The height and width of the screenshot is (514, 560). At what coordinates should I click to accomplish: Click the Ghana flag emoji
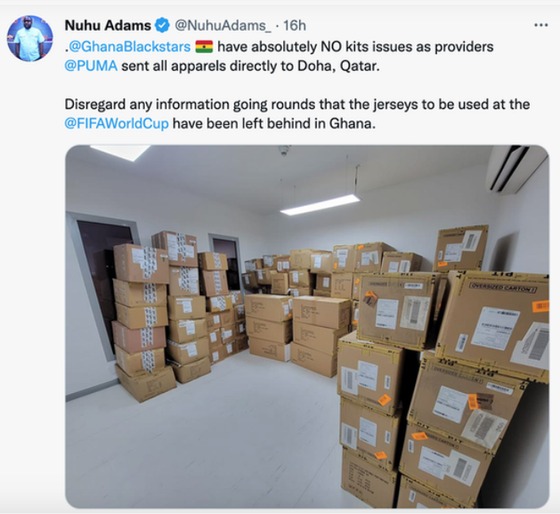pos(204,47)
